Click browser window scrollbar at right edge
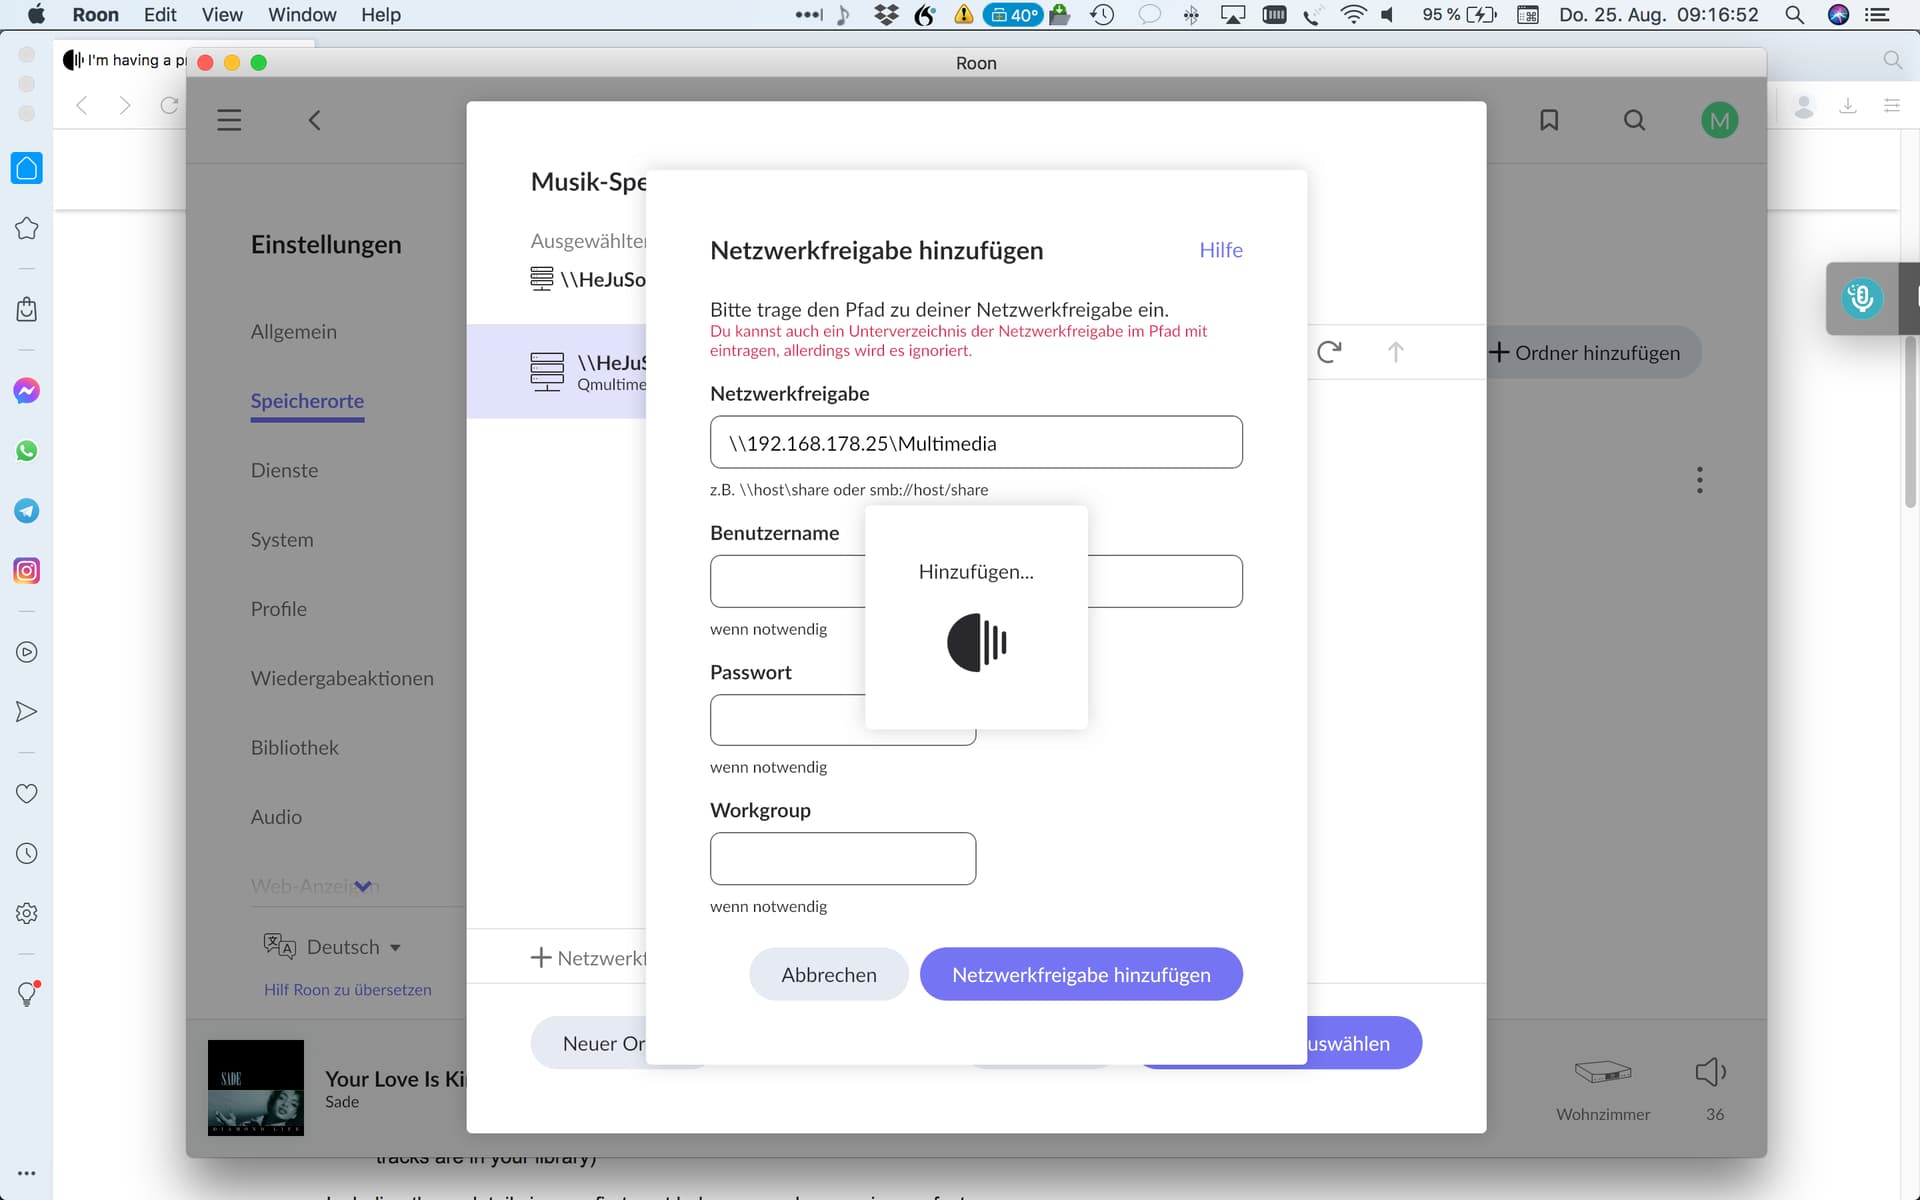Viewport: 1920px width, 1200px height. [x=1911, y=420]
